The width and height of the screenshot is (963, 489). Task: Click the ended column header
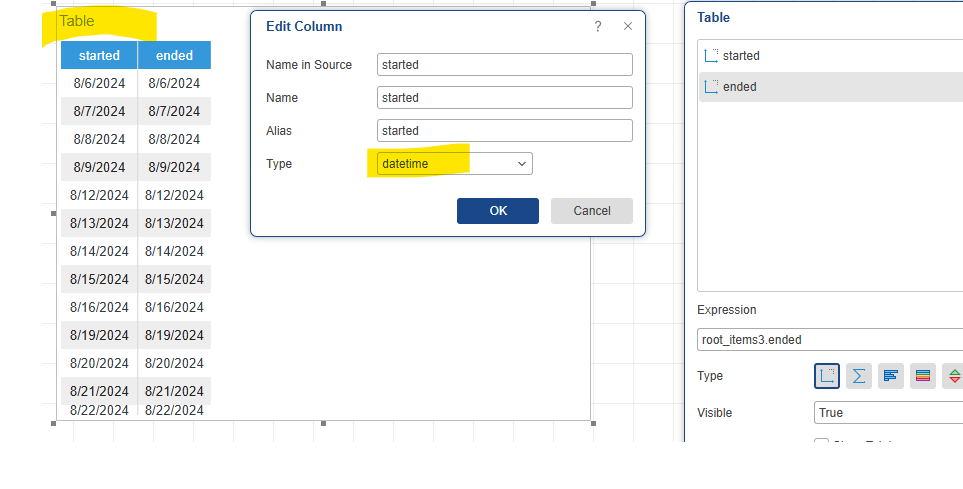click(174, 55)
